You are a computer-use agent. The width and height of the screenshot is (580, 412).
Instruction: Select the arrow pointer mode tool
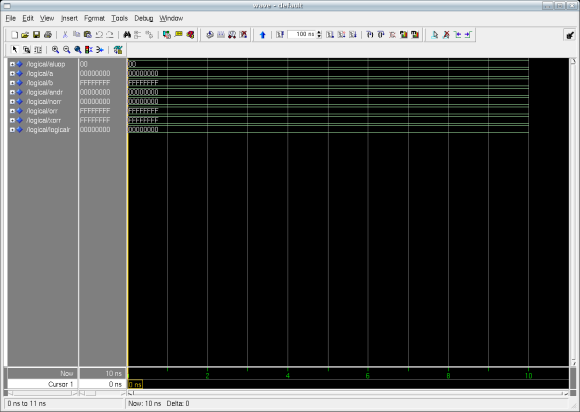tap(15, 50)
